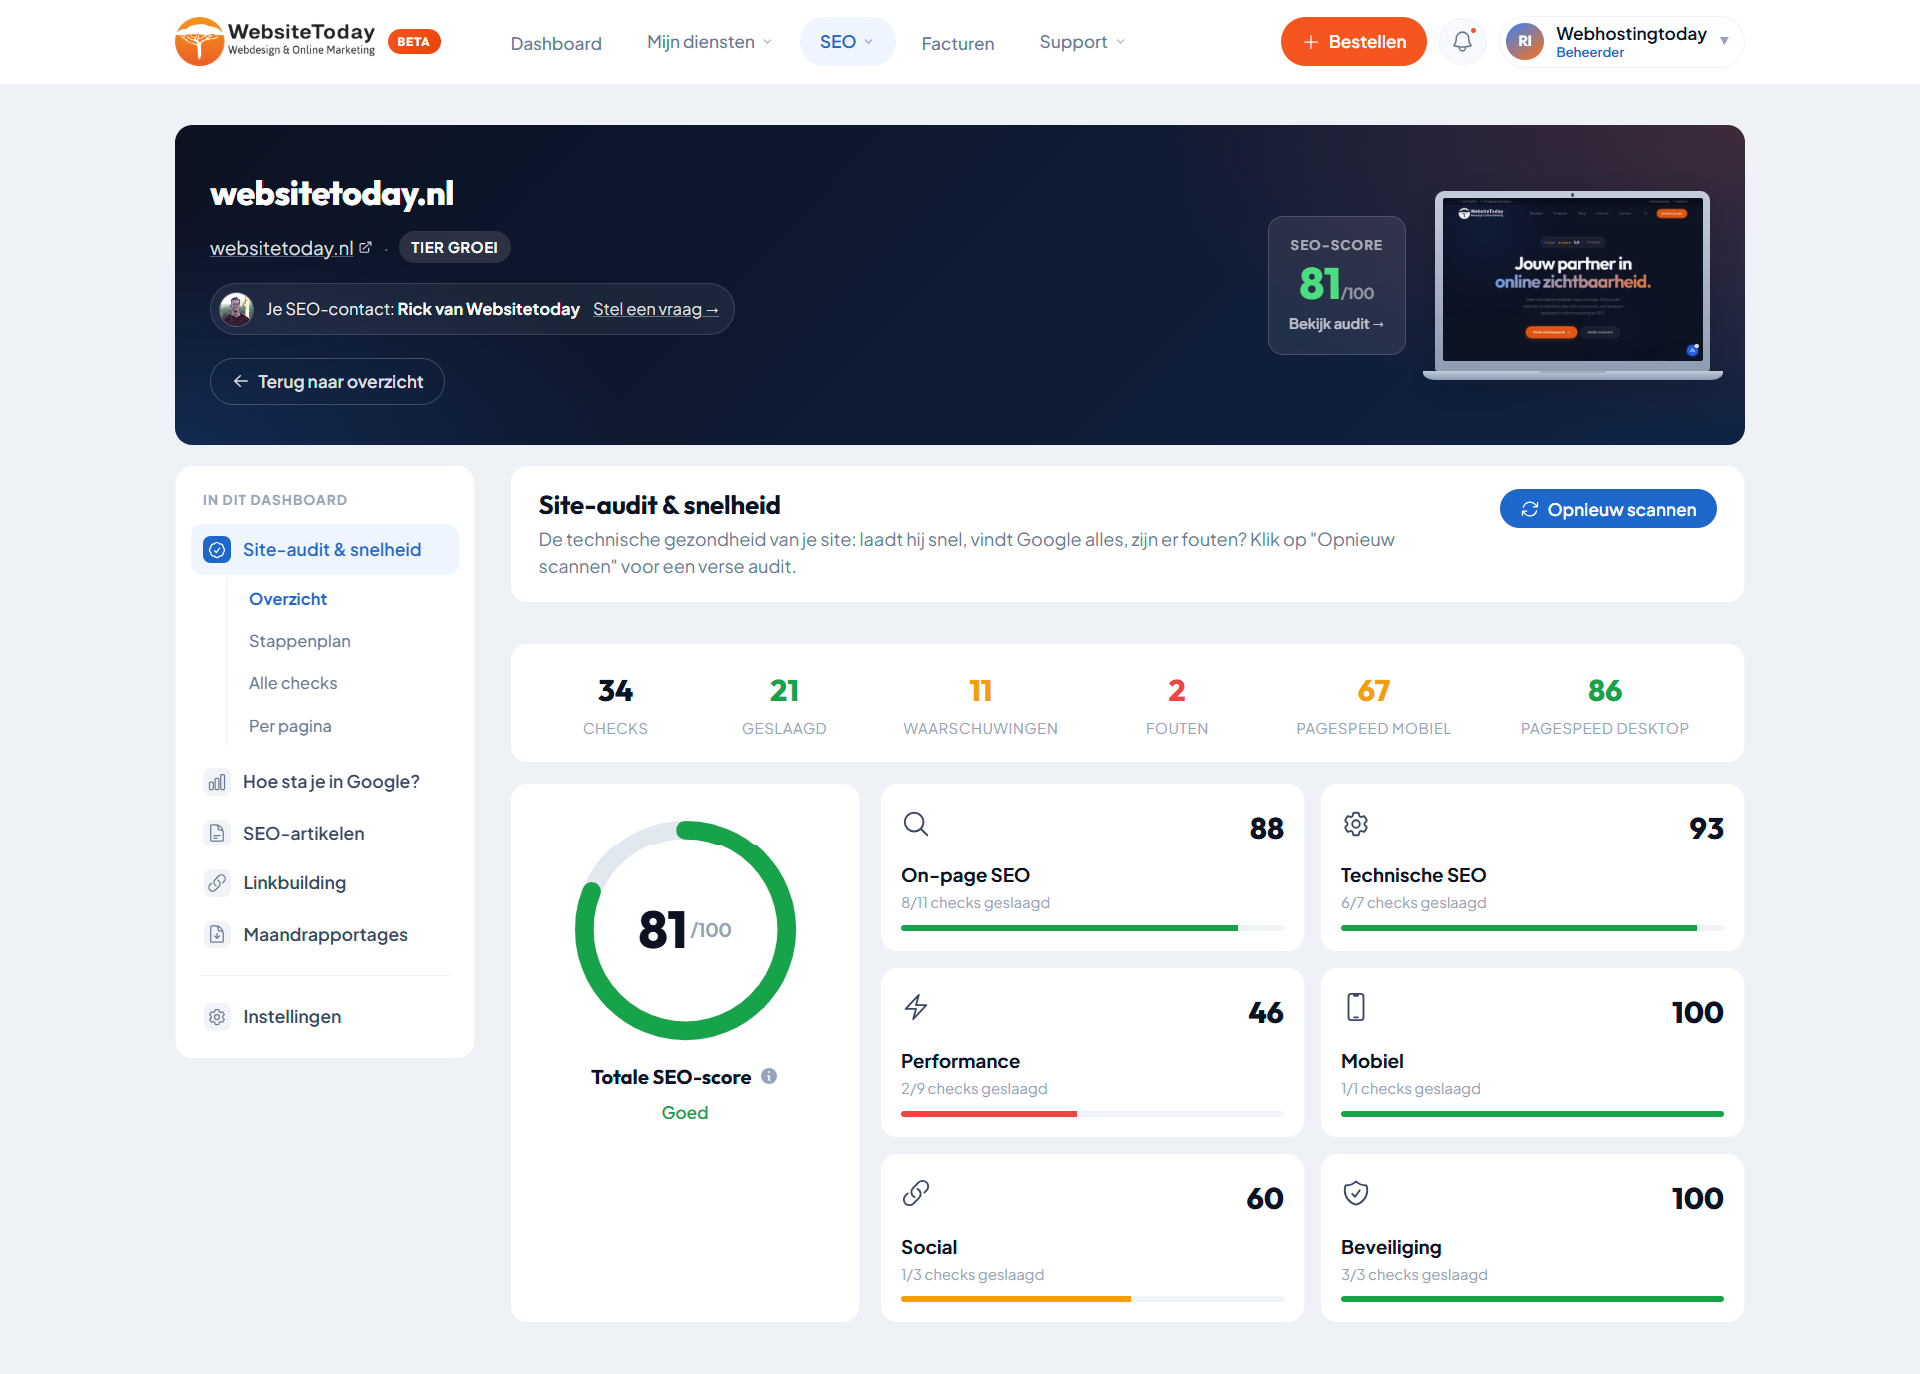Click the Rick SEO-contact avatar photo
The image size is (1920, 1374).
coord(237,309)
